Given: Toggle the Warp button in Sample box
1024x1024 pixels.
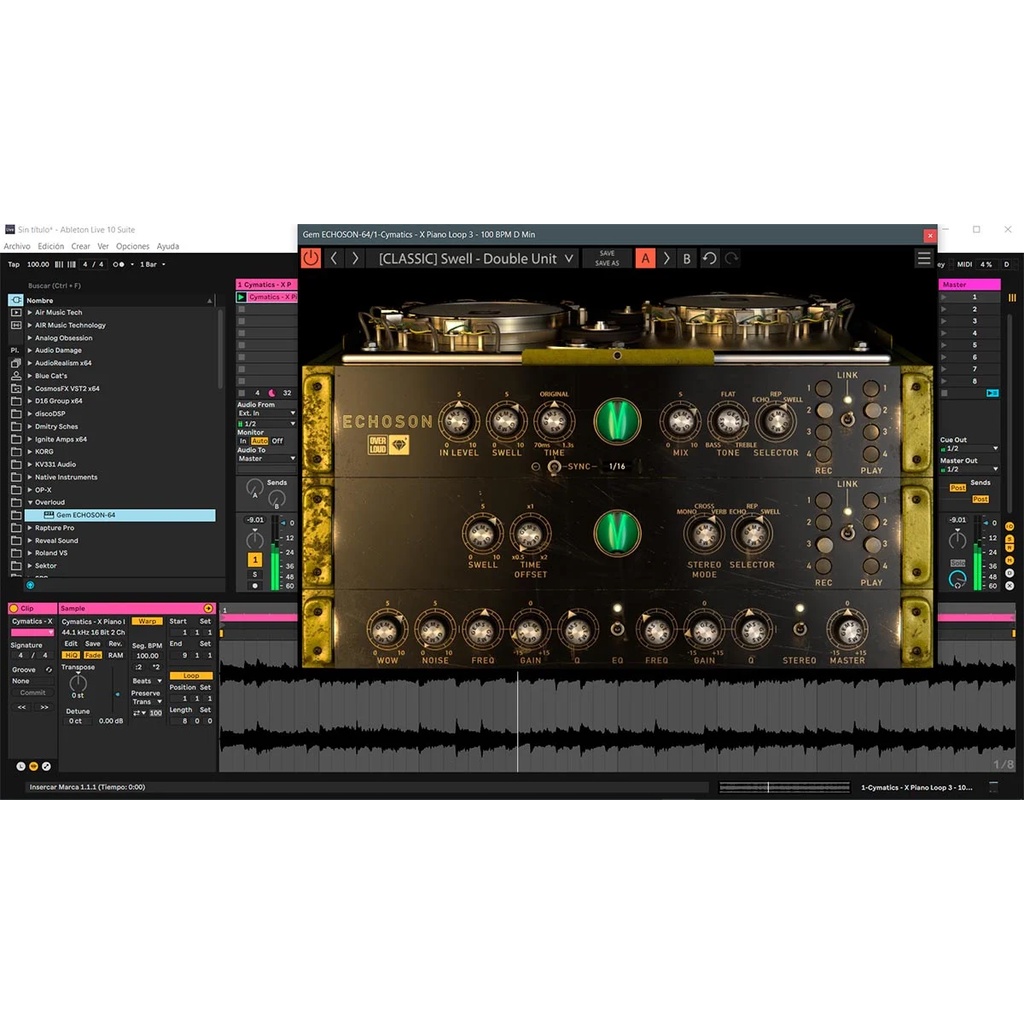Looking at the screenshot, I should 147,621.
